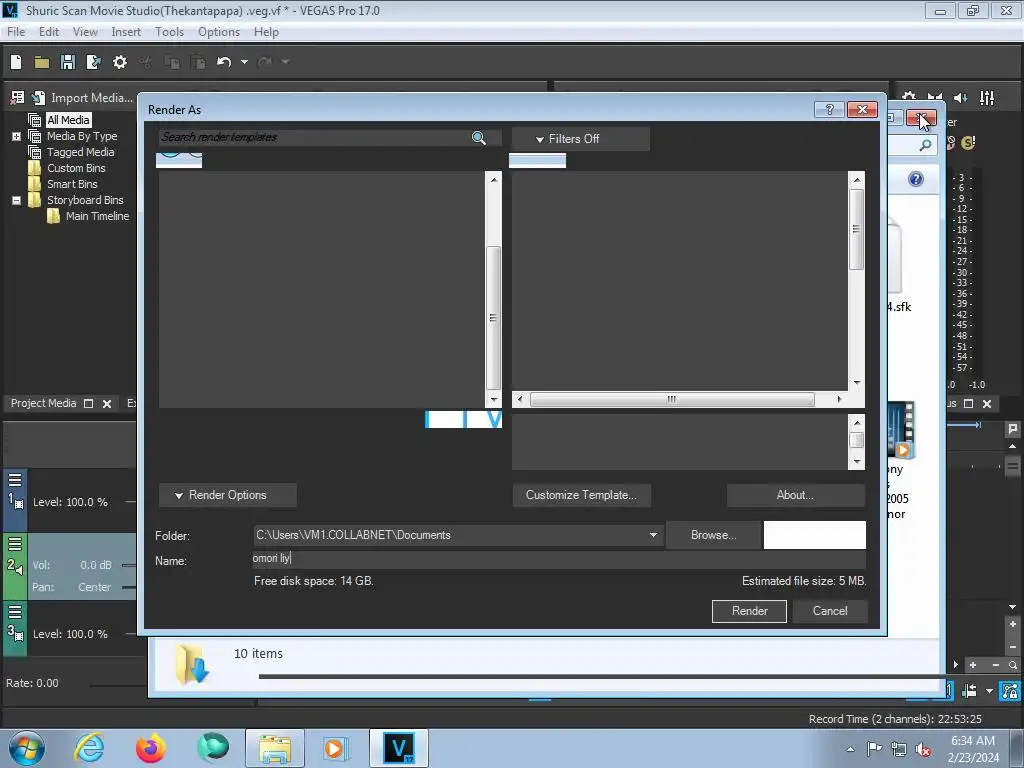Open the Tools menu

pyautogui.click(x=169, y=32)
